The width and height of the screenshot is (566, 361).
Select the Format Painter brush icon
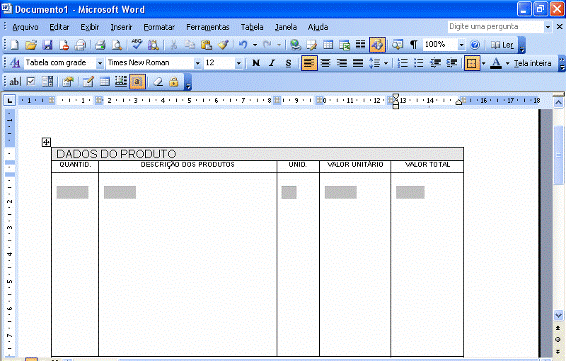223,45
